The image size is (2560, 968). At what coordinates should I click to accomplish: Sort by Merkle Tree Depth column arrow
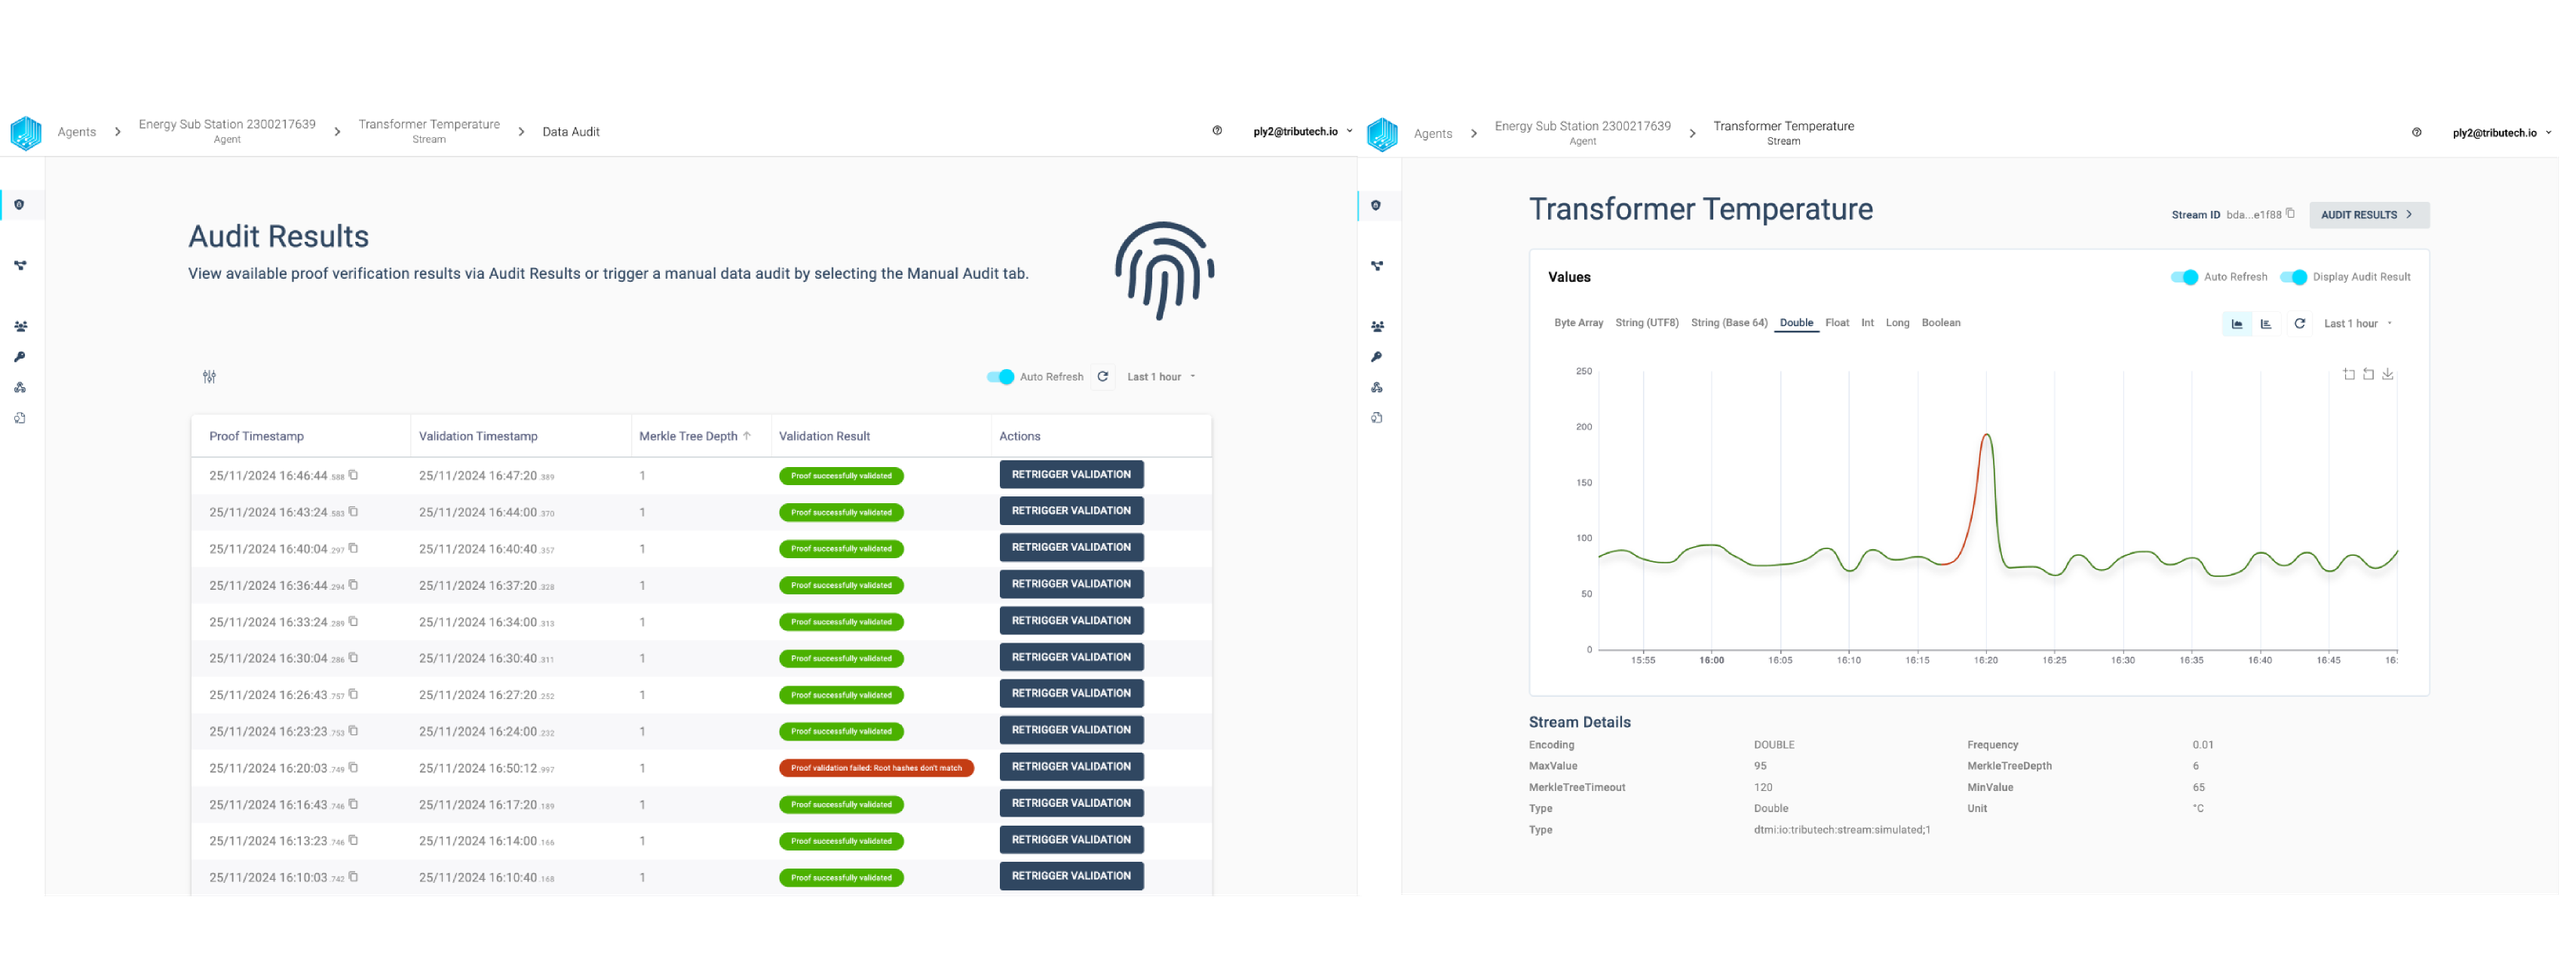pyautogui.click(x=746, y=436)
